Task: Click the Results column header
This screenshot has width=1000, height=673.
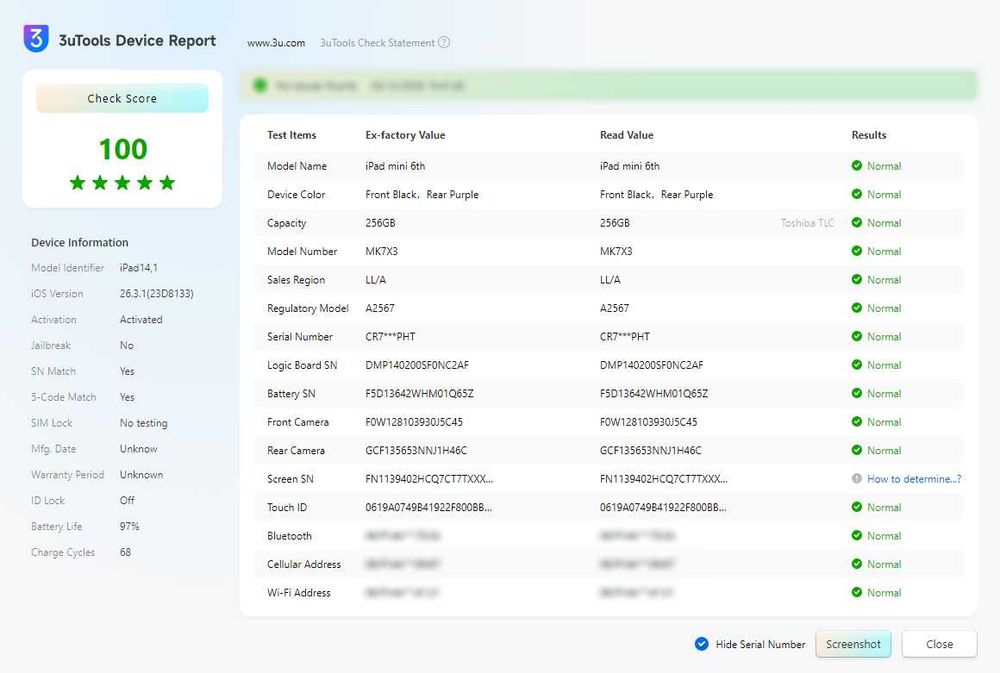Action: 869,135
